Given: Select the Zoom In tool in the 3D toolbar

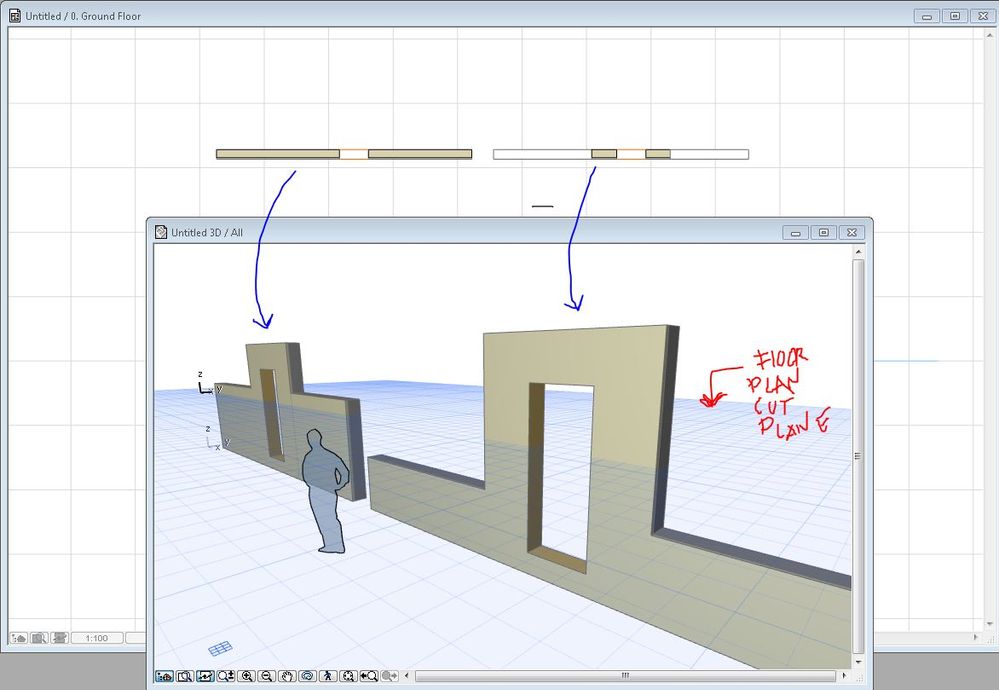Looking at the screenshot, I should 246,677.
